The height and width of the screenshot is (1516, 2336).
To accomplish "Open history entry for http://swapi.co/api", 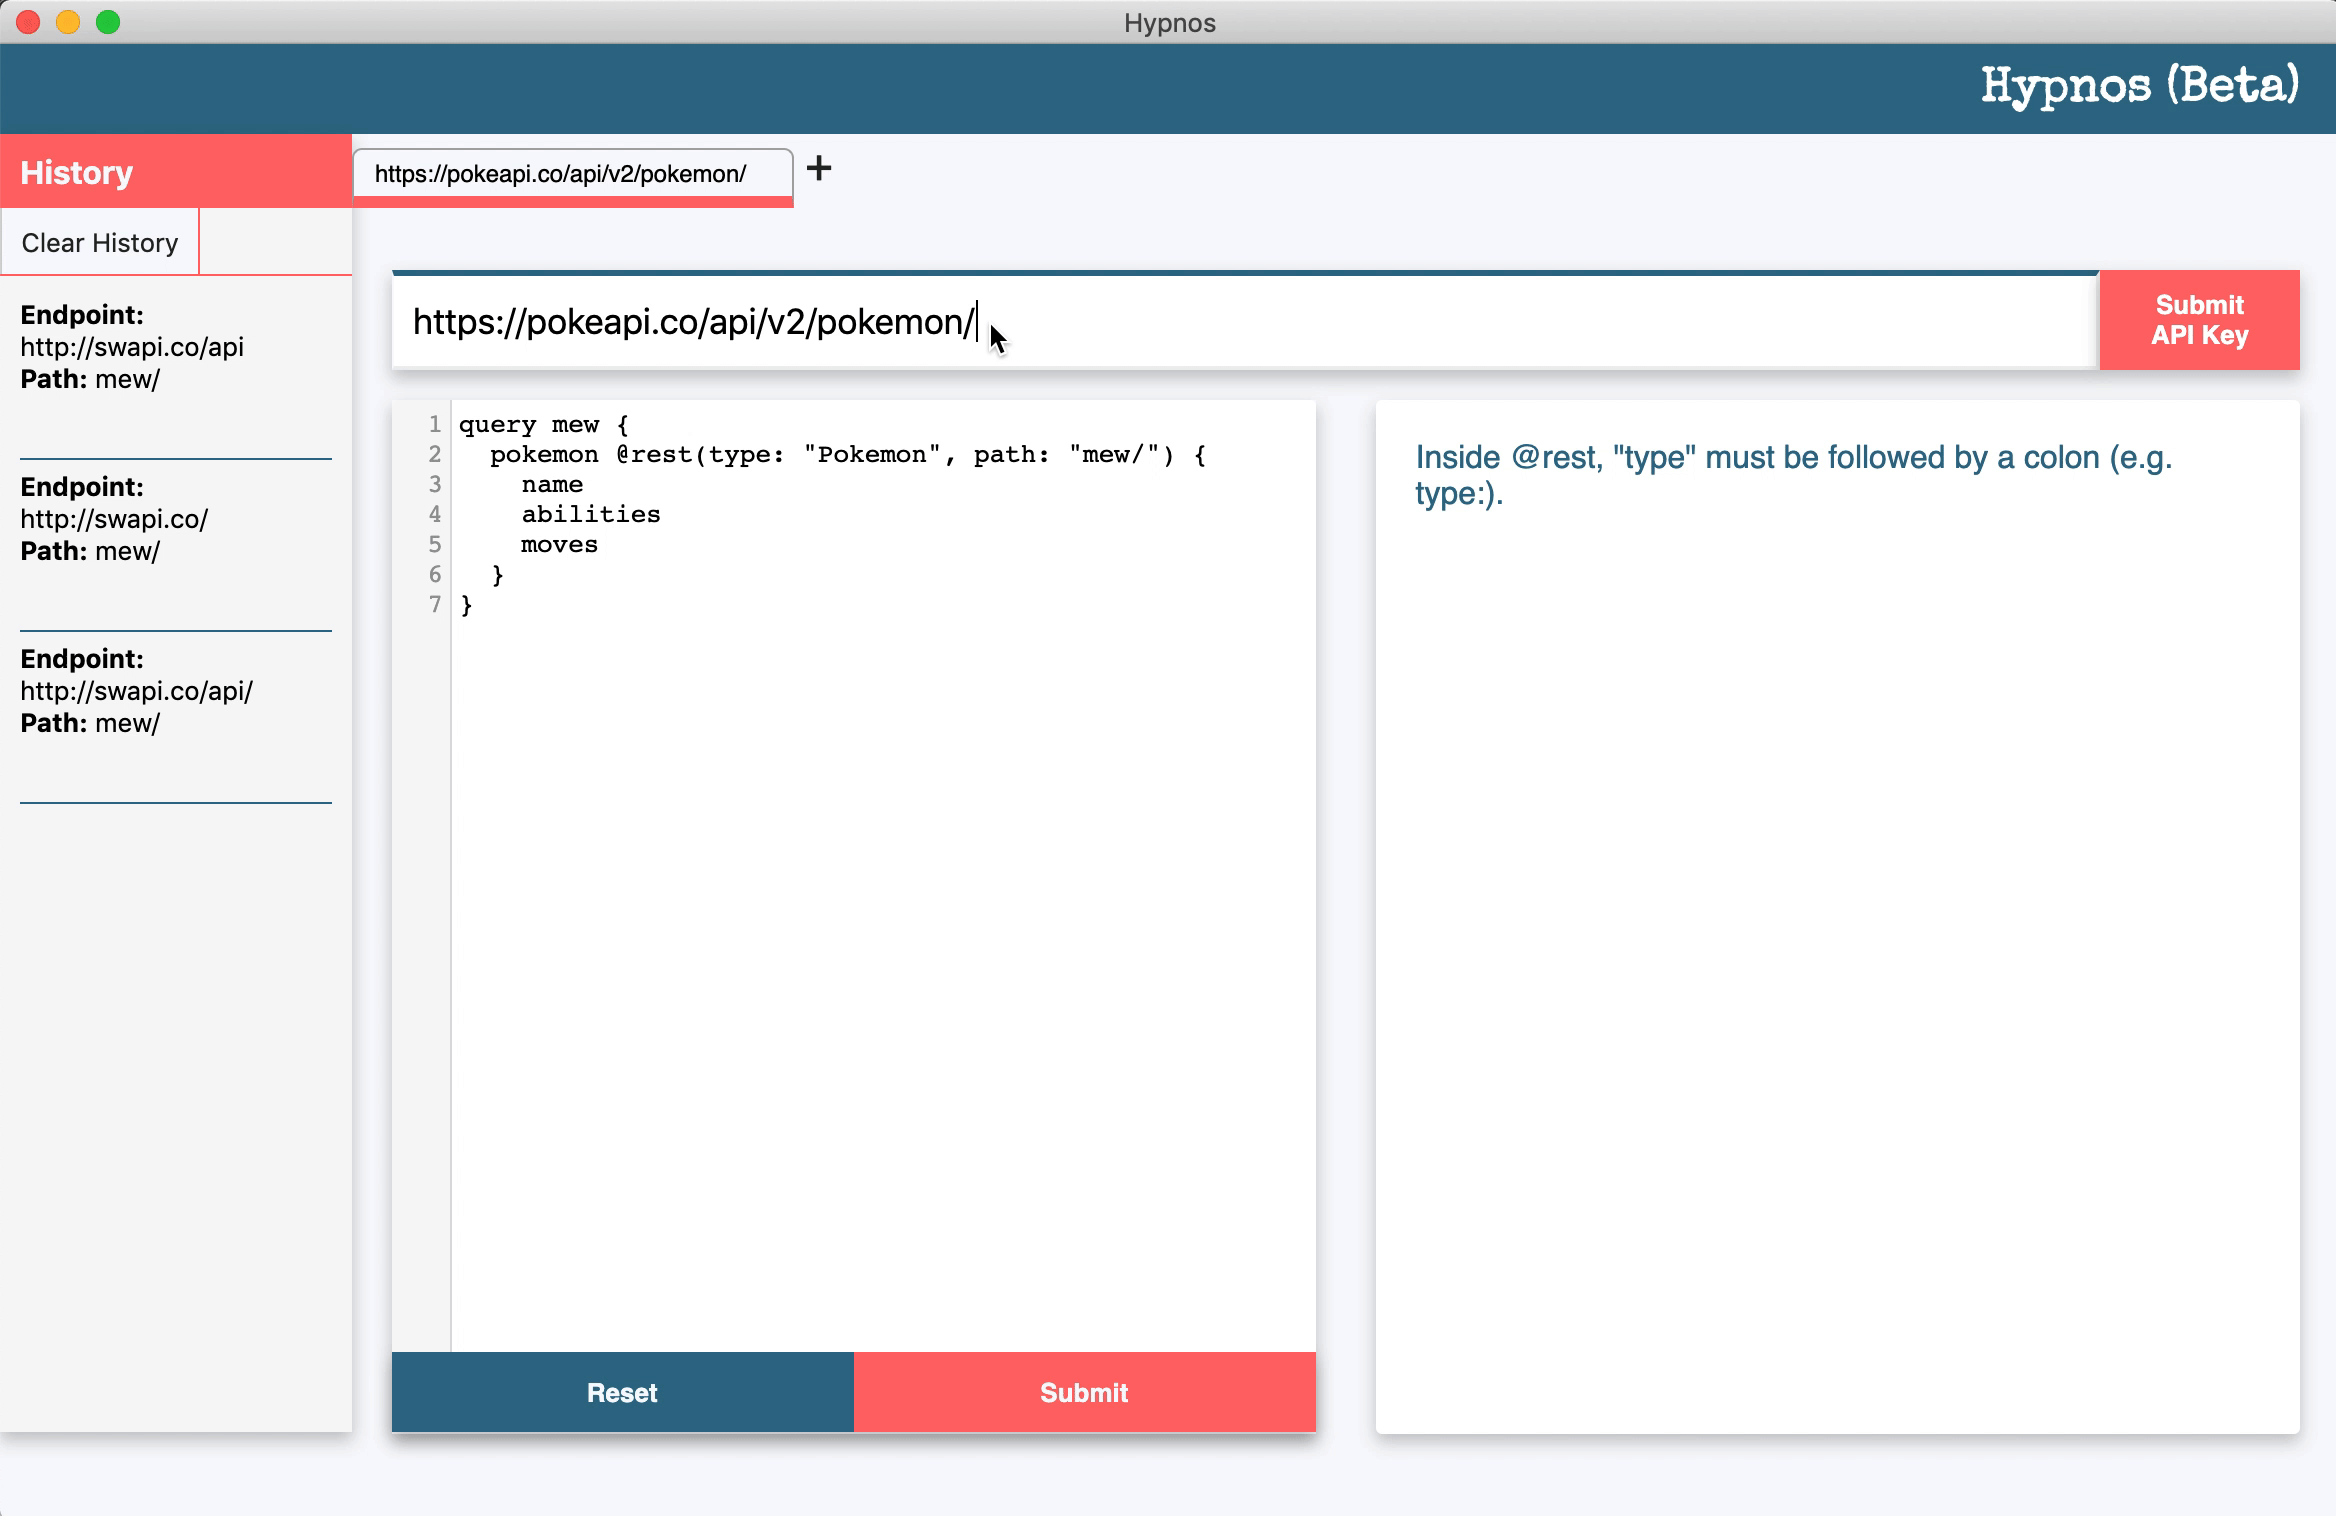I will 132,347.
